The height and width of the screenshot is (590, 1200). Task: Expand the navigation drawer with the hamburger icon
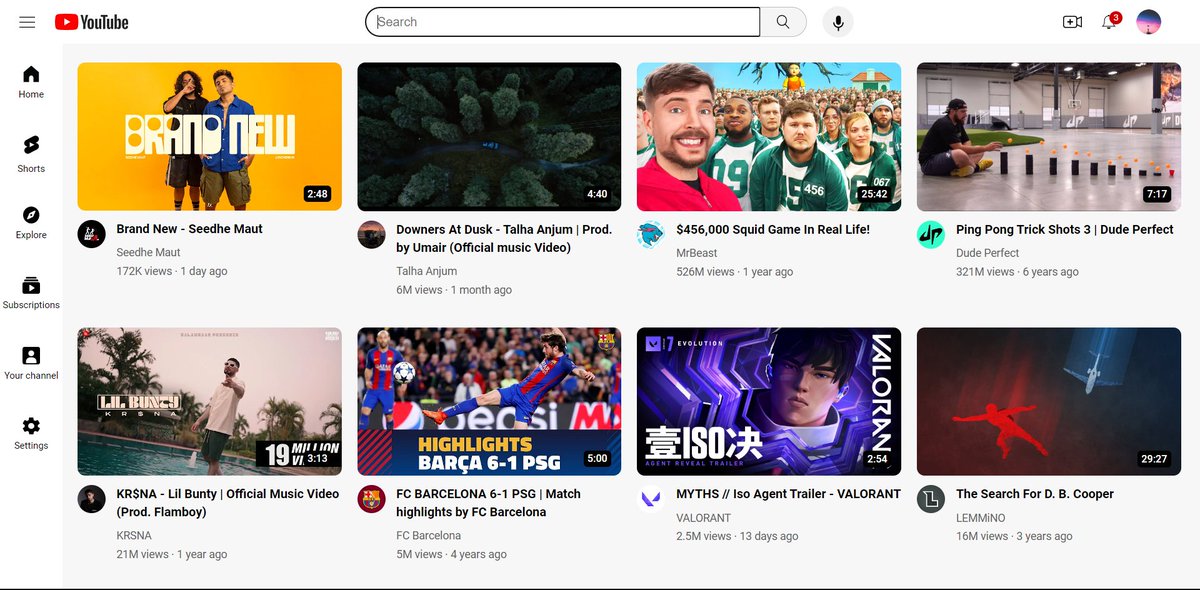tap(27, 21)
